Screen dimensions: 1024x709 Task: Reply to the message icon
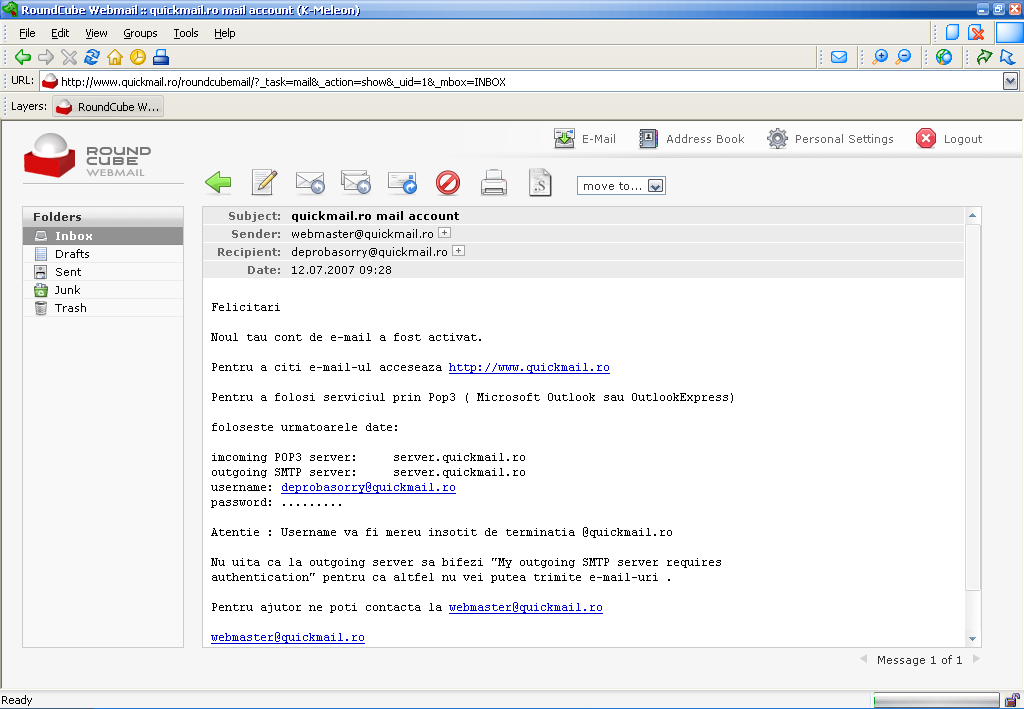pos(310,183)
